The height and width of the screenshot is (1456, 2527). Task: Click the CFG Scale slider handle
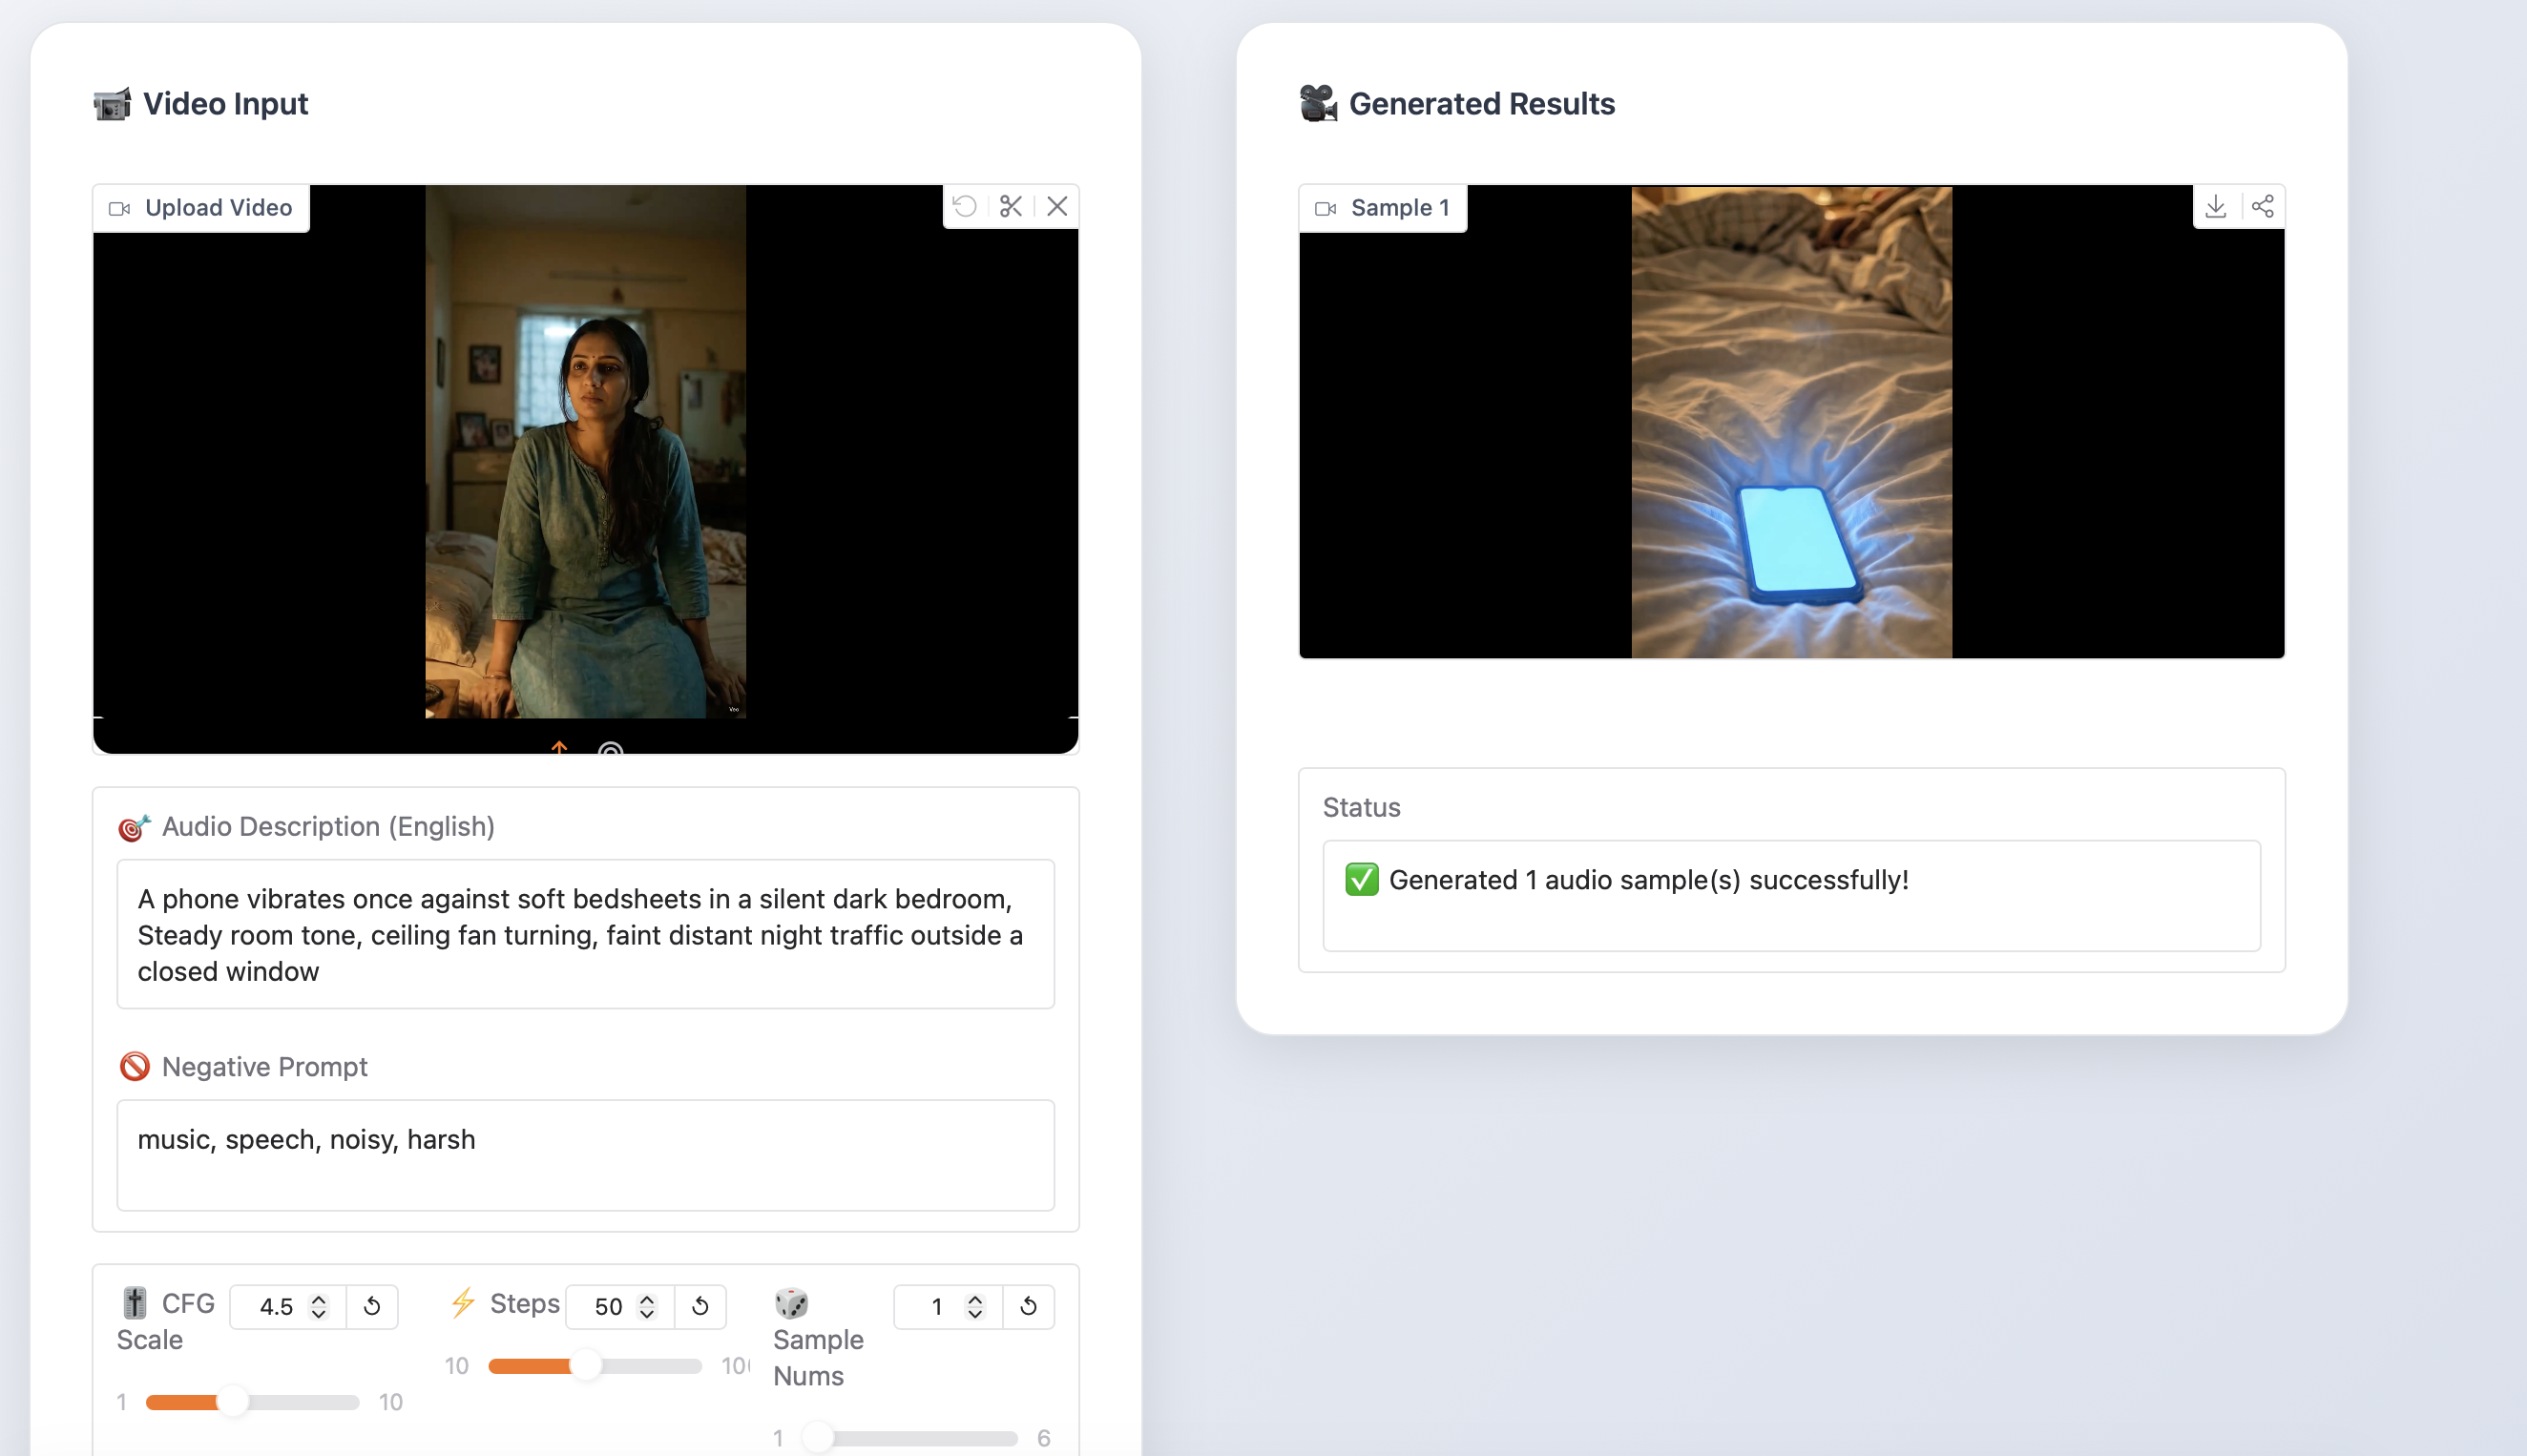click(232, 1402)
